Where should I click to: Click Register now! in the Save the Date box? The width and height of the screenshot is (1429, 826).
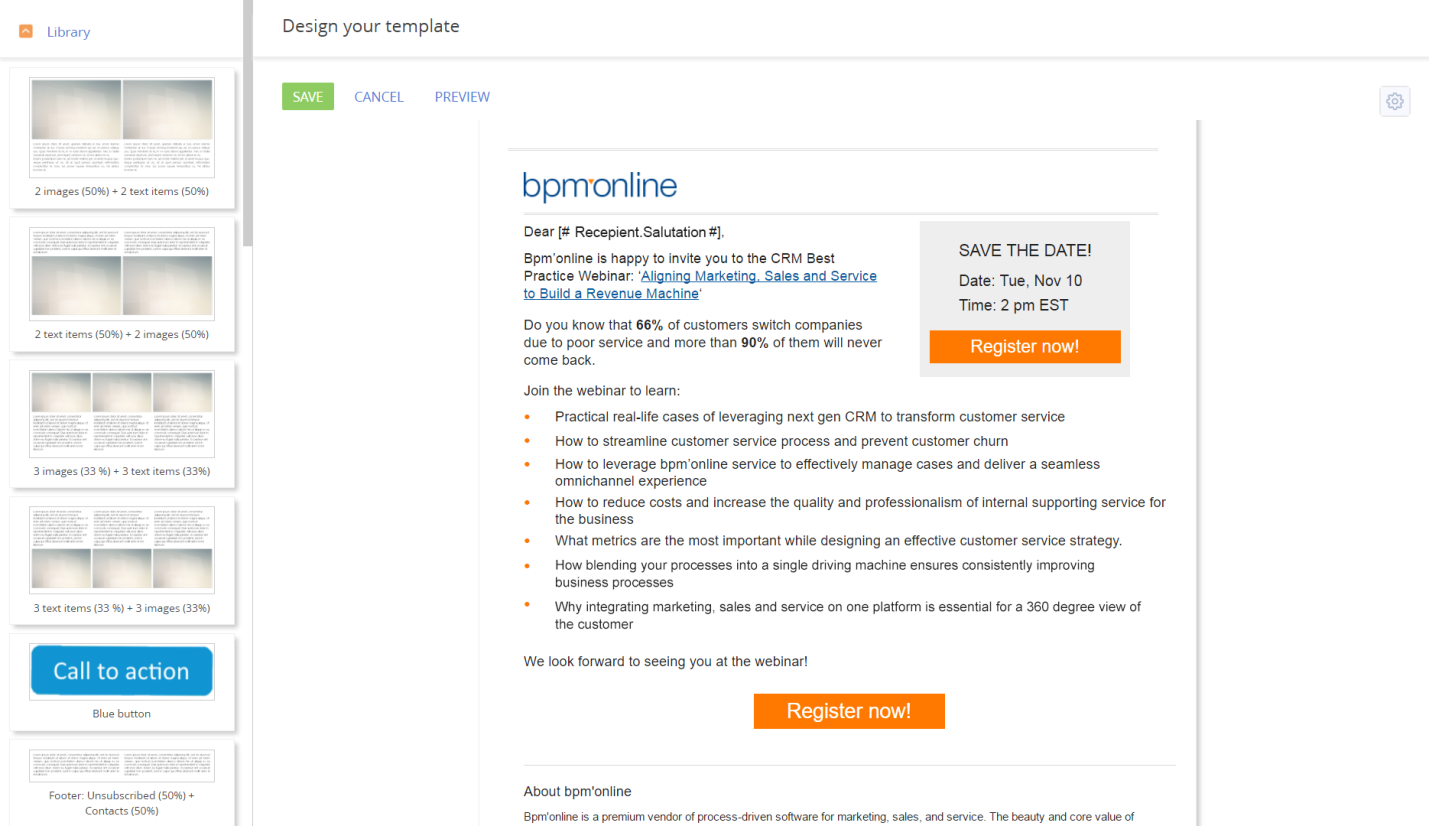1024,347
